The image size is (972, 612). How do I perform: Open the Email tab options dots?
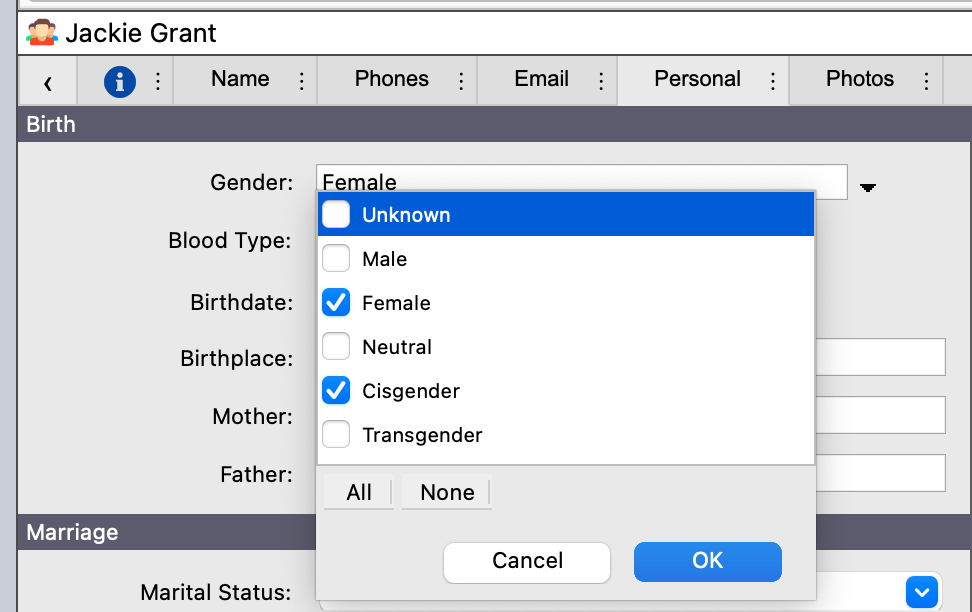click(601, 81)
